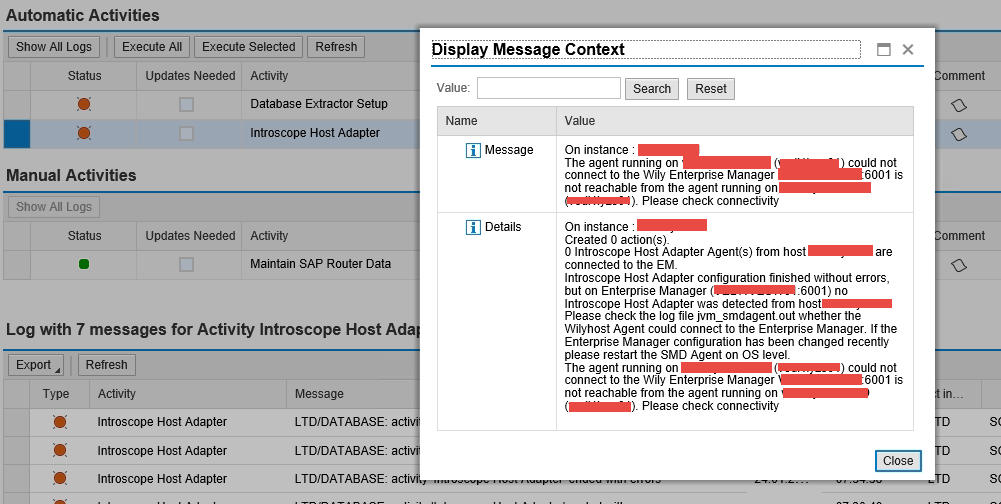Click Message label in dialog table
This screenshot has height=504, width=1001.
(x=509, y=149)
